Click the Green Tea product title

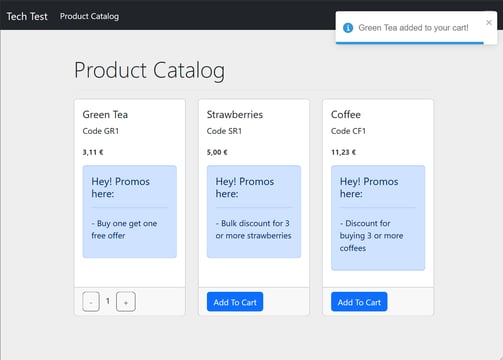[x=105, y=114]
